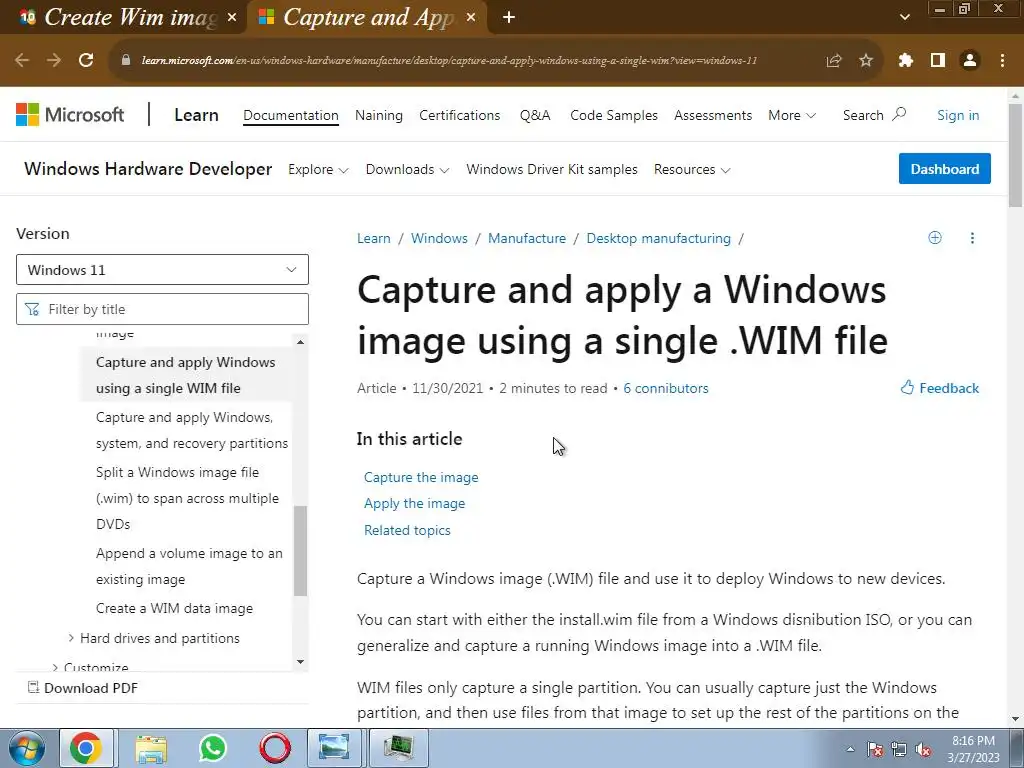Open the Documentation nav item

tap(291, 115)
